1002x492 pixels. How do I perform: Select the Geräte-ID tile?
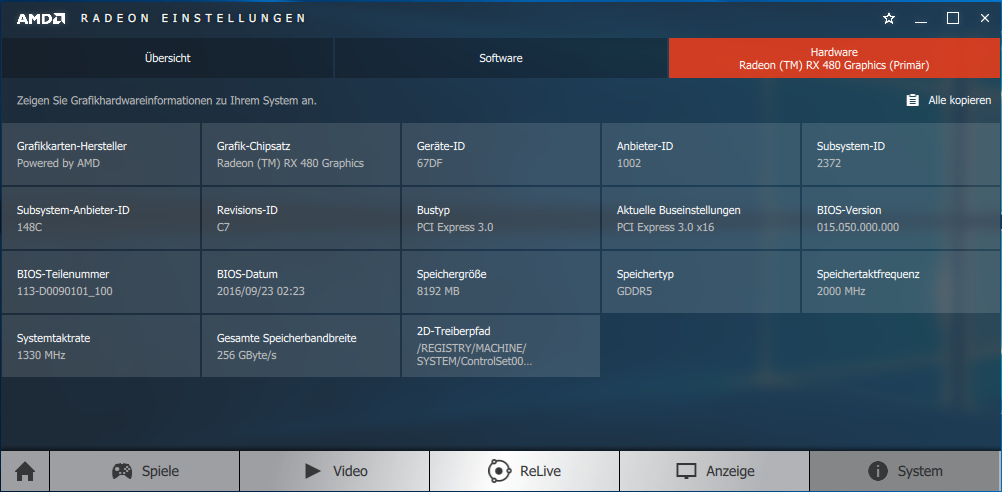click(501, 154)
